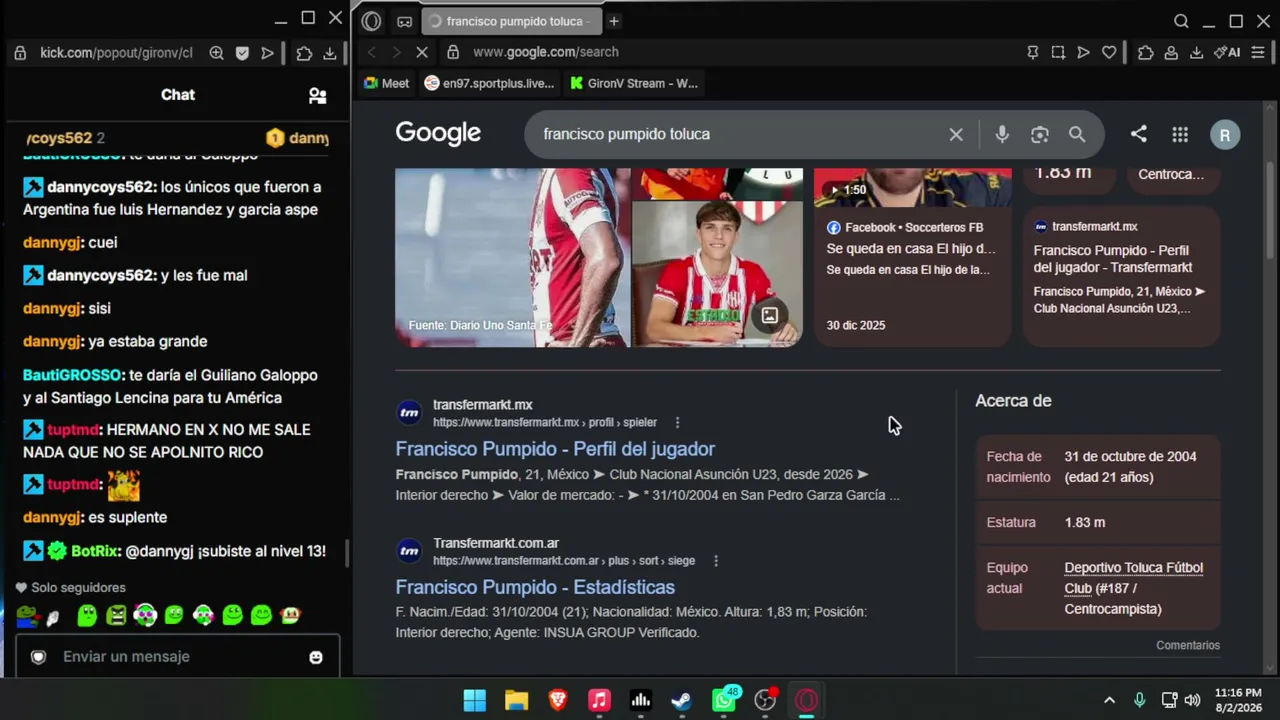Bookmark this page with the heart icon

click(1108, 52)
